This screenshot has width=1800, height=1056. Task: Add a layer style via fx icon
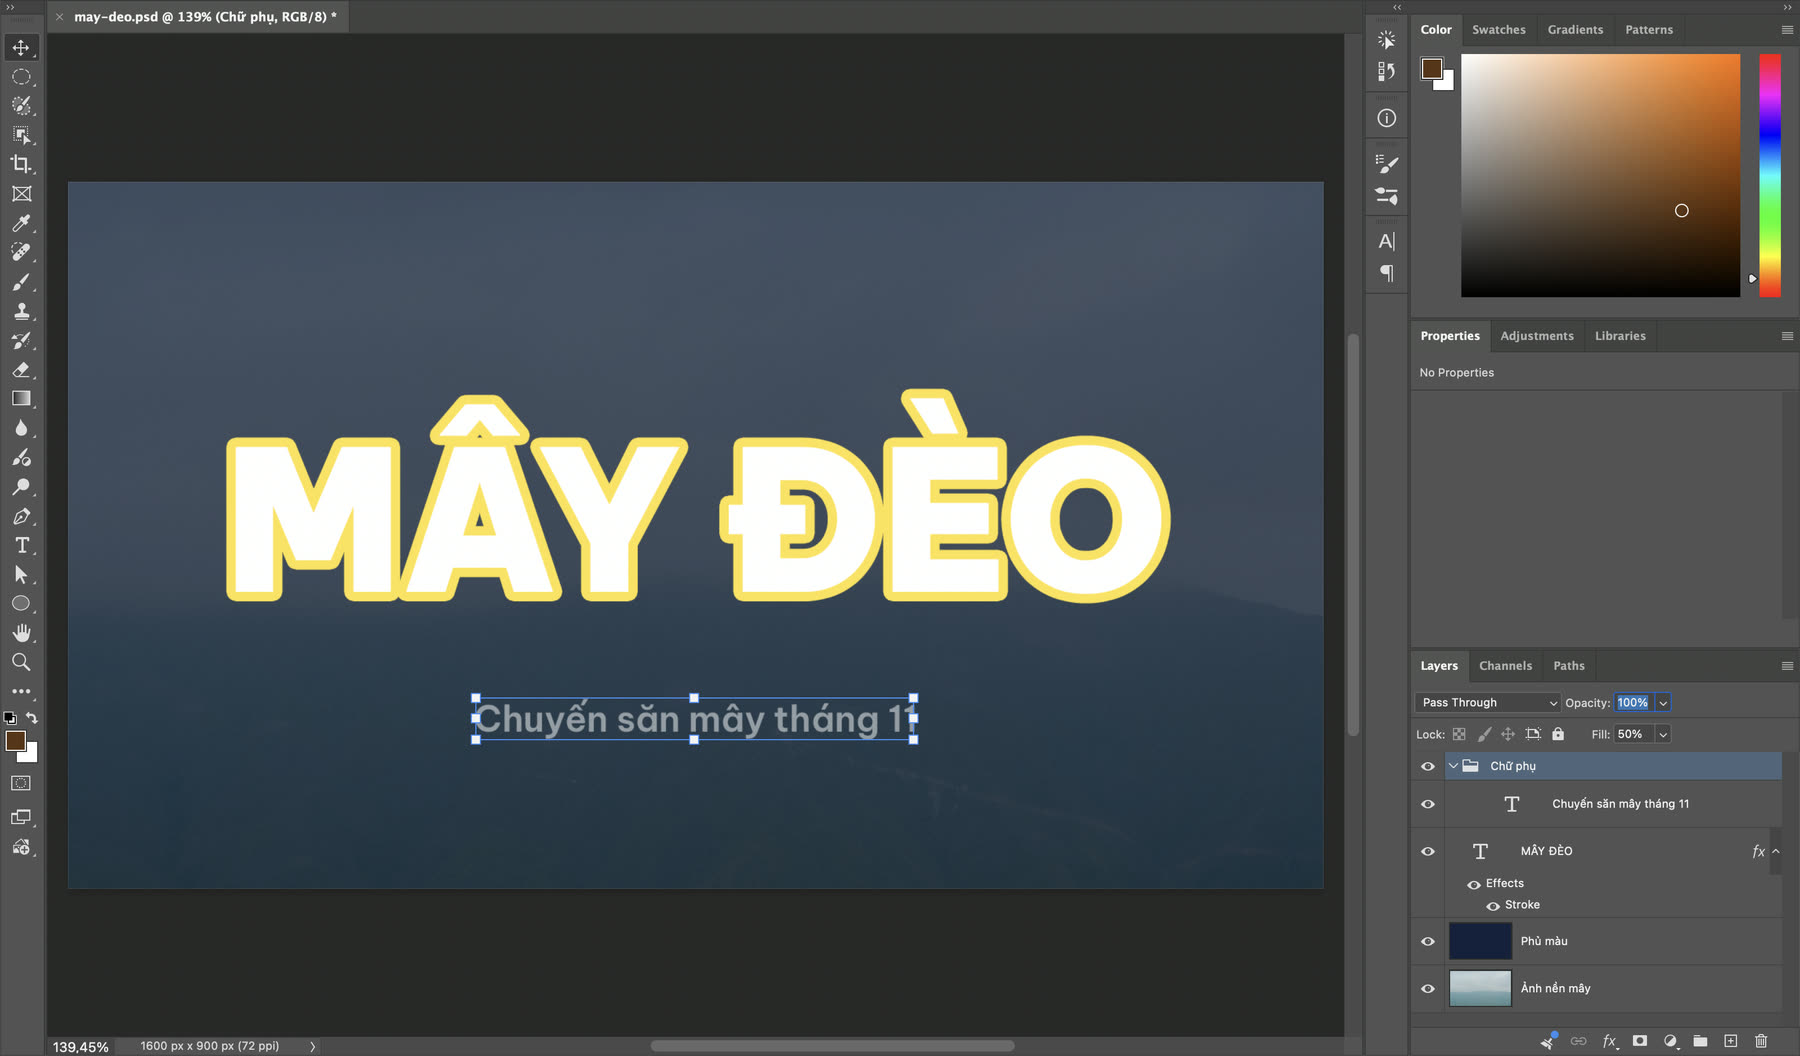pyautogui.click(x=1610, y=1041)
